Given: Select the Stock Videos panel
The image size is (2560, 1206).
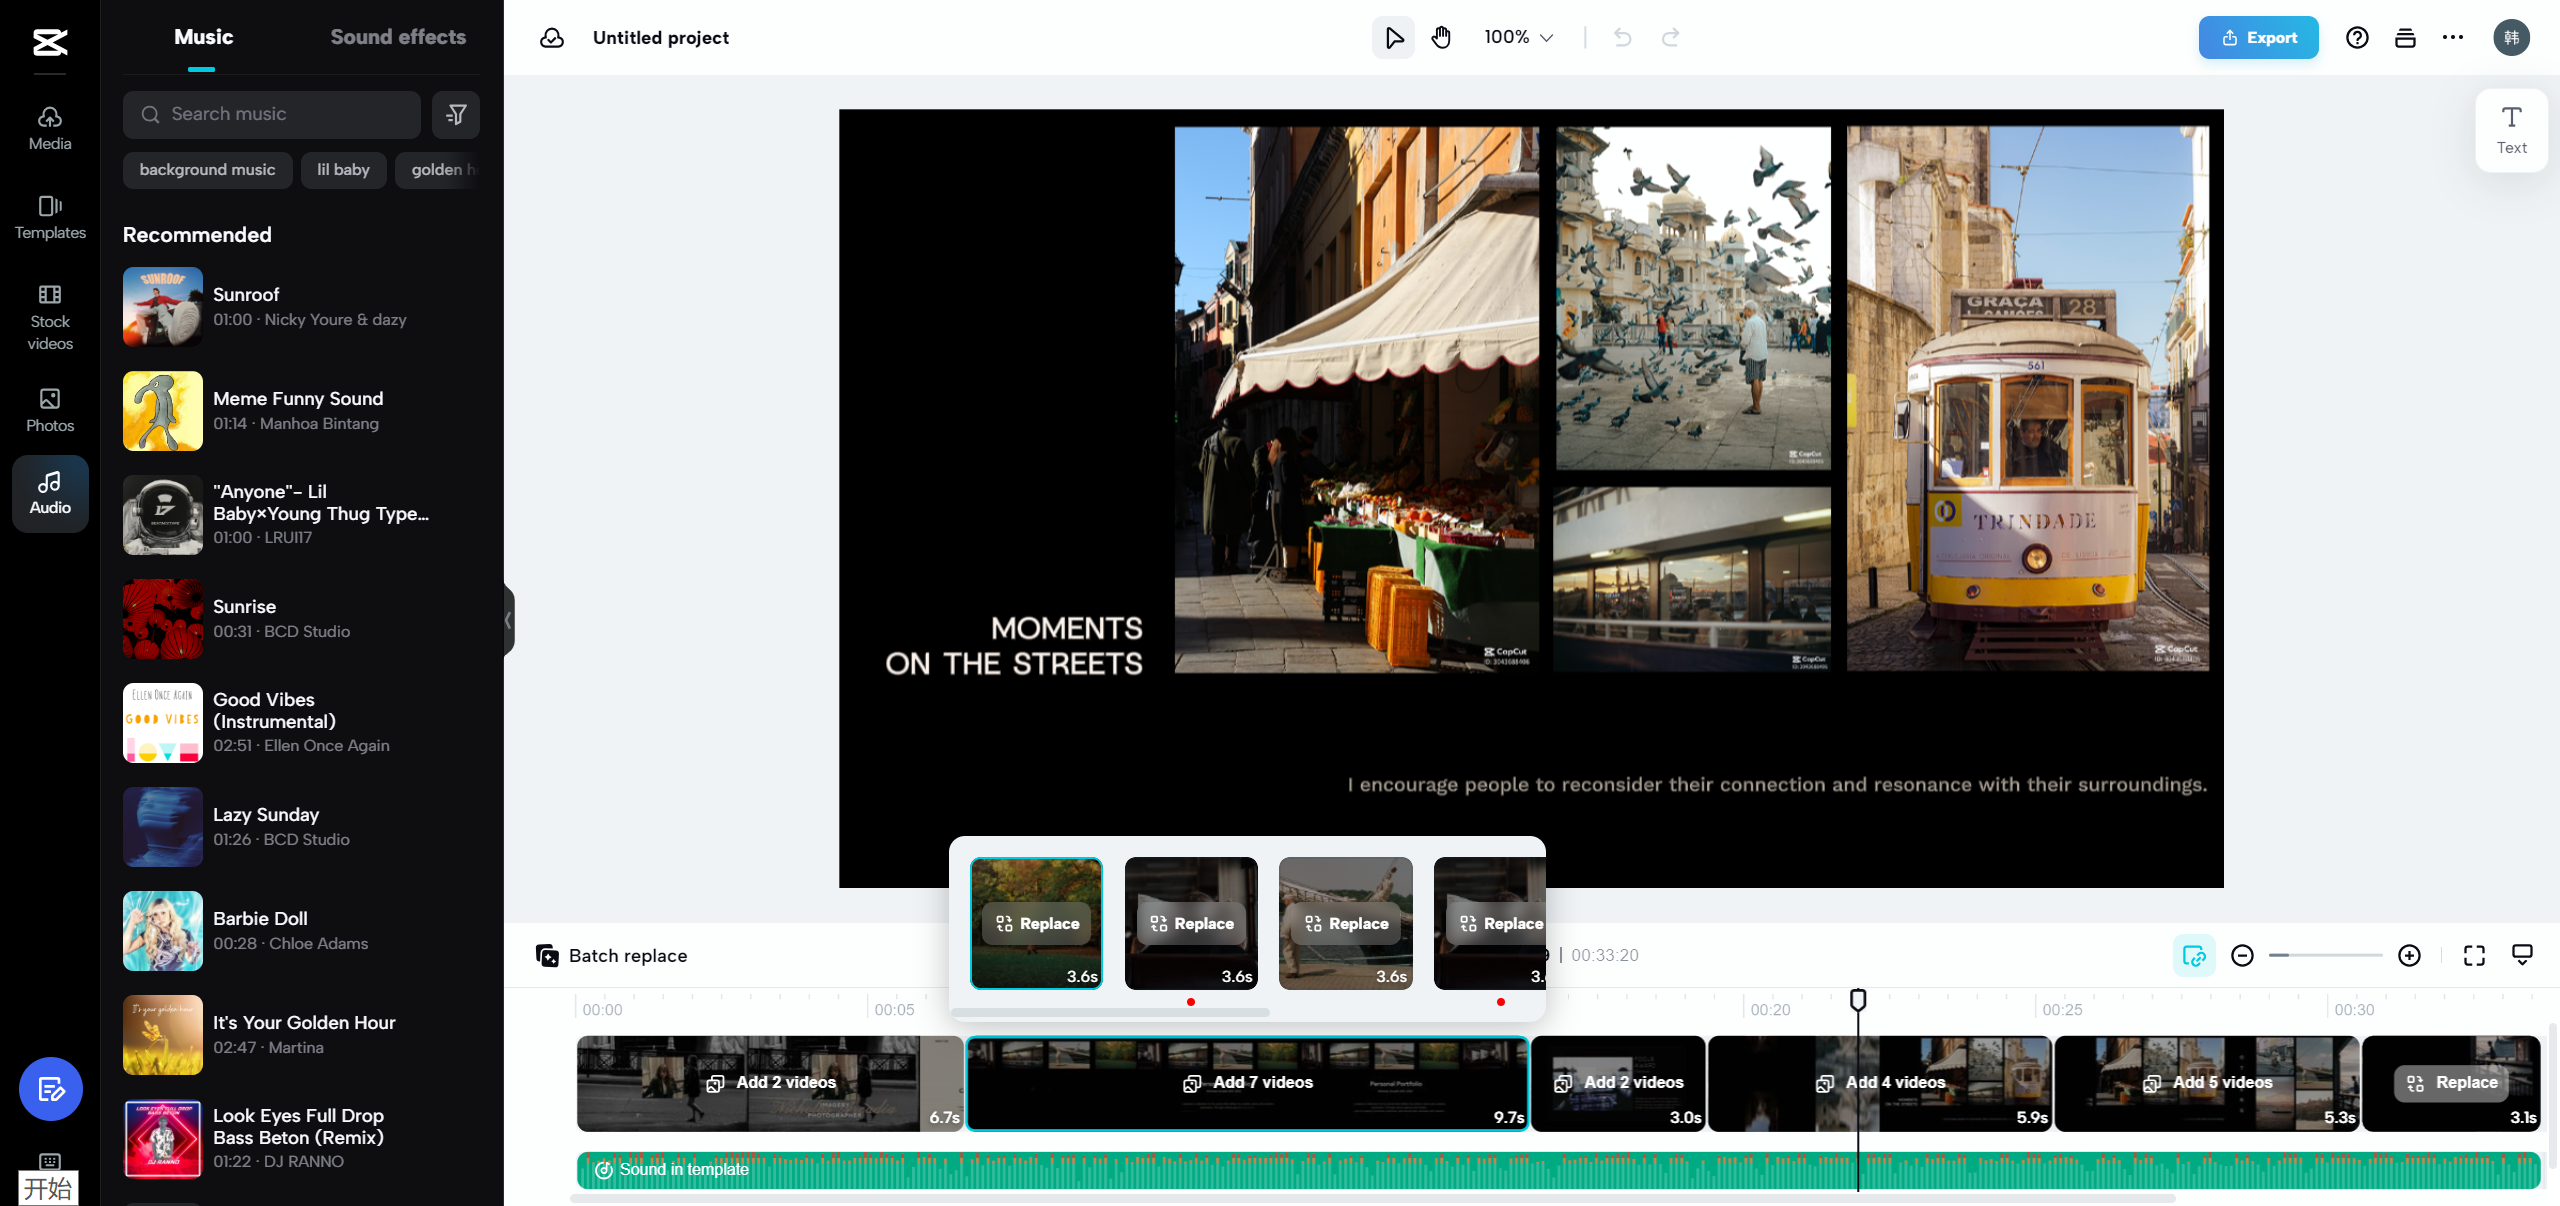Looking at the screenshot, I should (49, 317).
